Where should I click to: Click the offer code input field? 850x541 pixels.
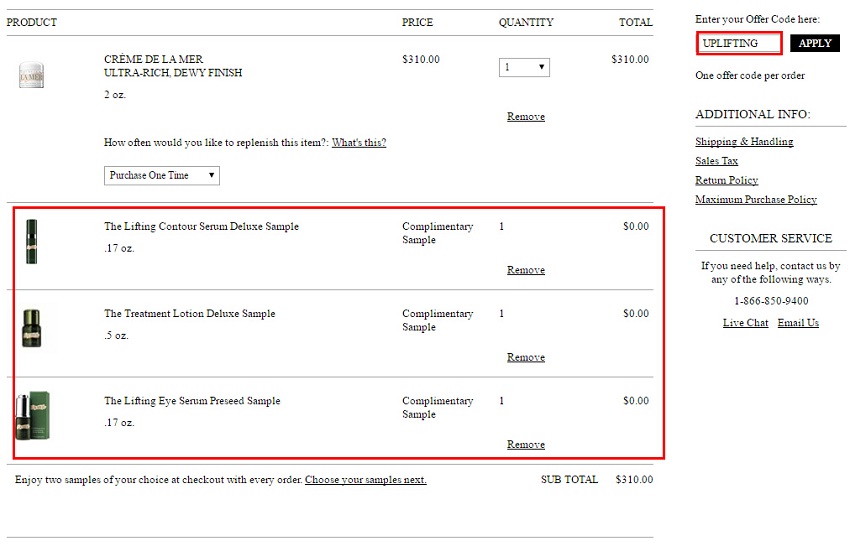pyautogui.click(x=739, y=43)
